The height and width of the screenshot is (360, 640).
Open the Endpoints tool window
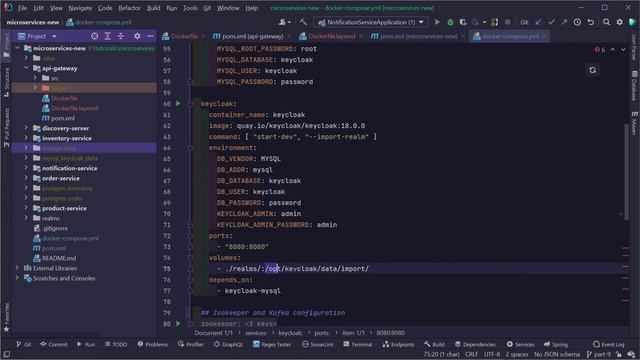pos(398,344)
